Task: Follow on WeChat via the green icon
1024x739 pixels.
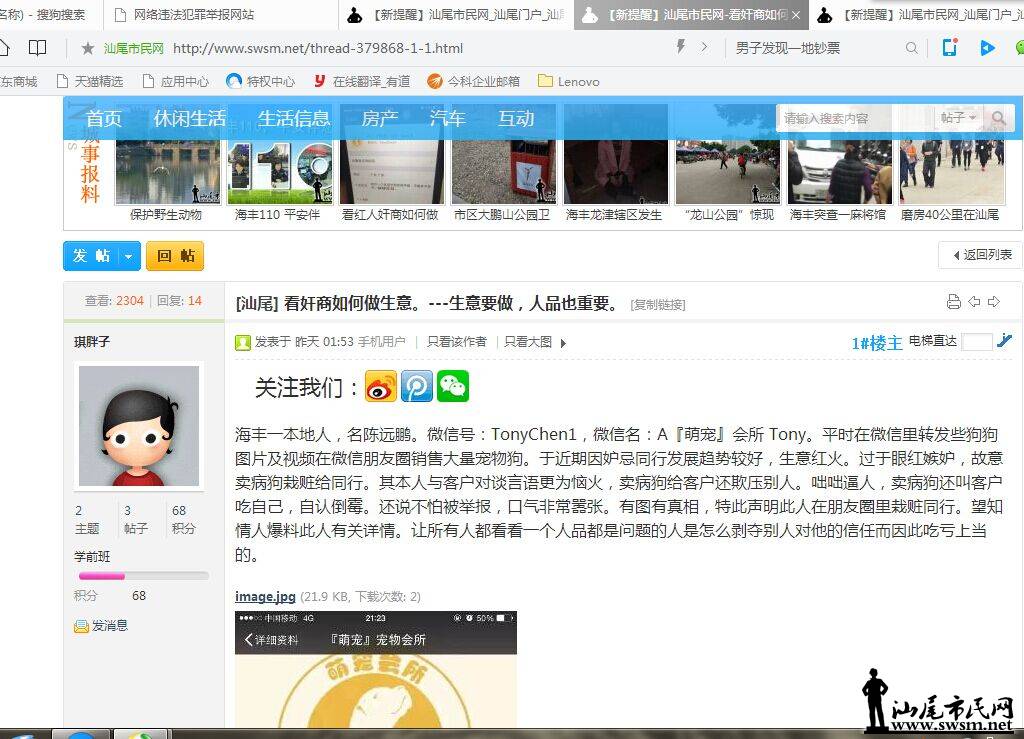Action: click(453, 386)
